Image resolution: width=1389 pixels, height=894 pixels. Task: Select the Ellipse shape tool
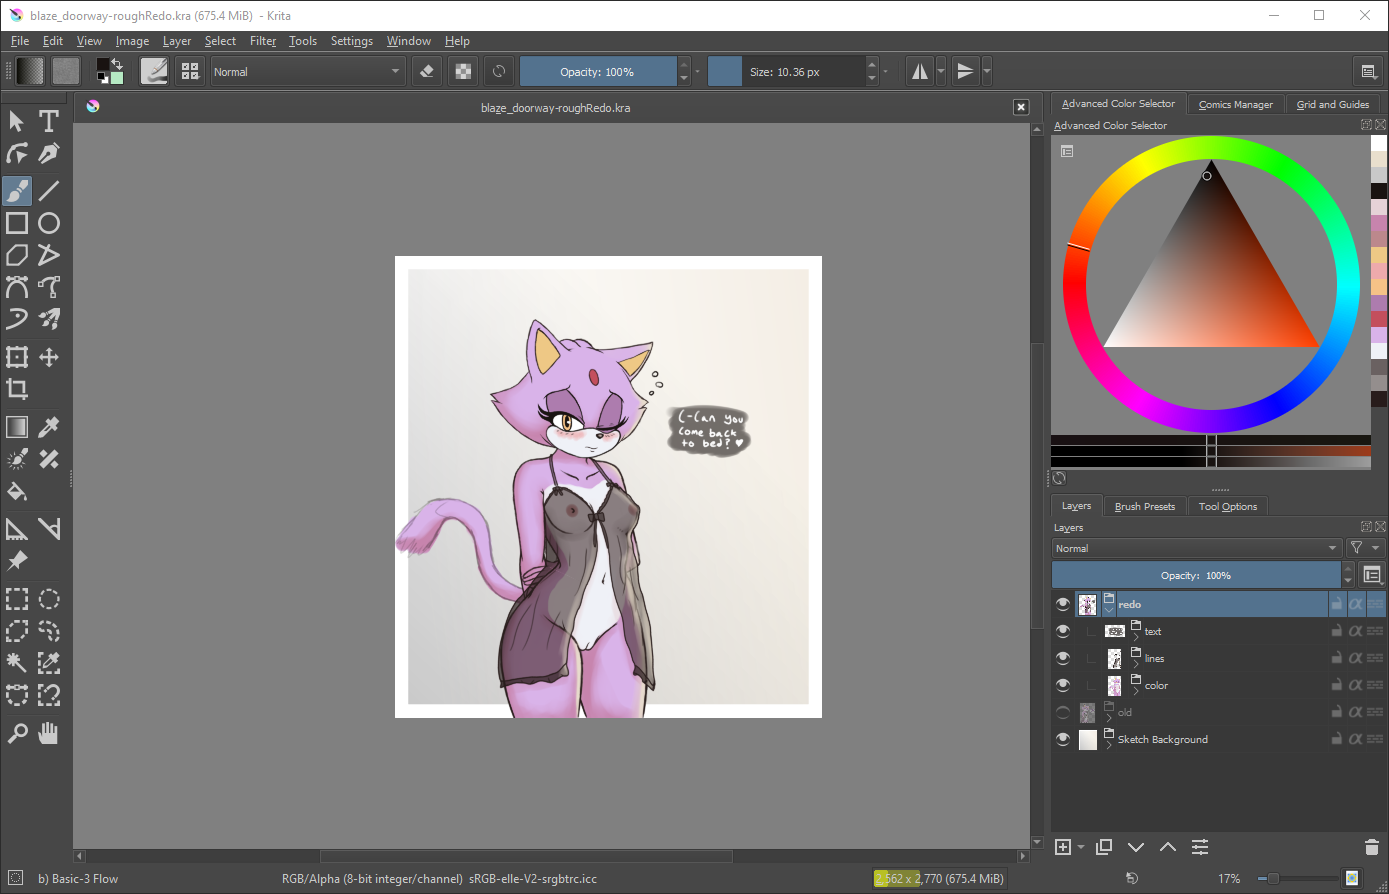click(48, 223)
